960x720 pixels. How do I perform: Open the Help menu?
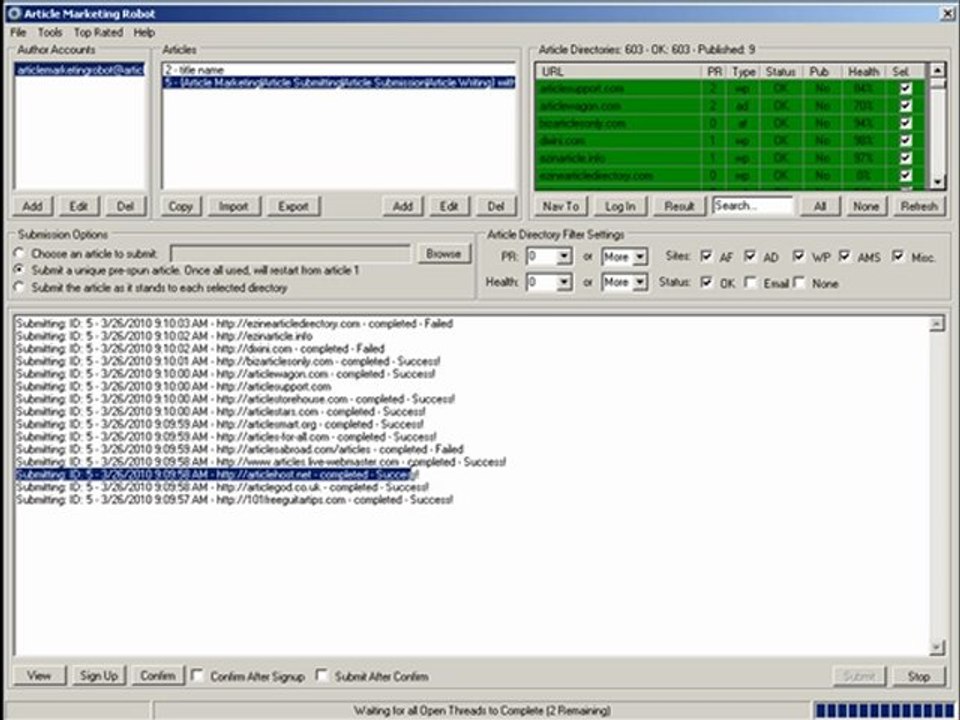click(x=144, y=32)
